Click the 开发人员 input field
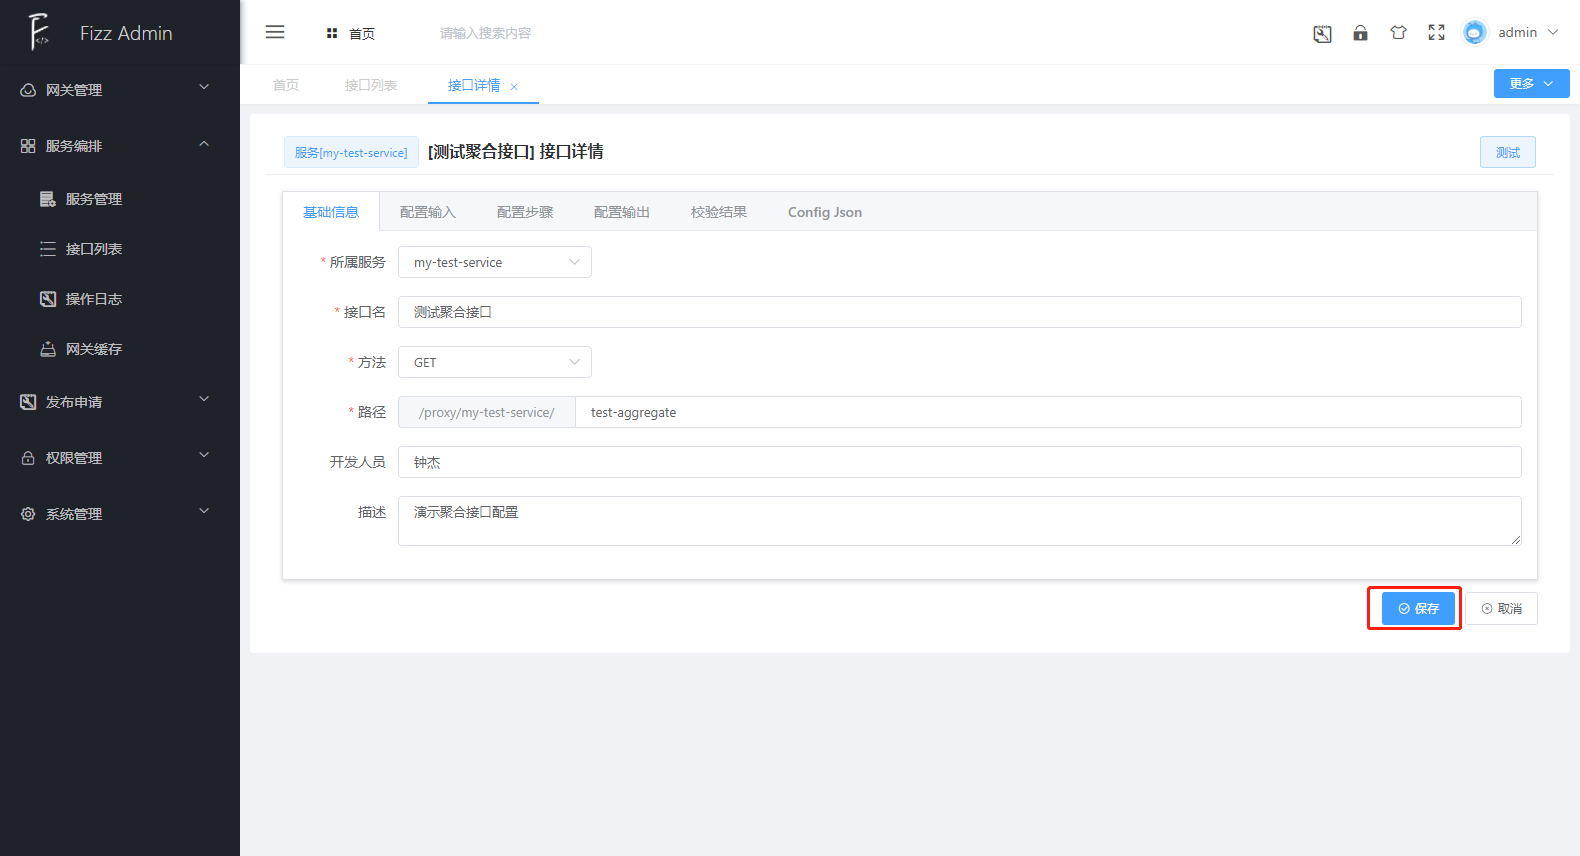Viewport: 1580px width, 856px height. point(960,462)
